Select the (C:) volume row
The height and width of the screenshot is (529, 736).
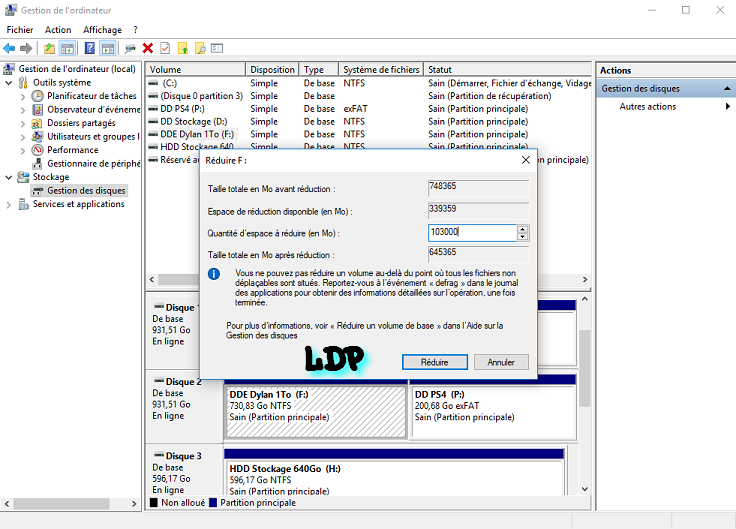coord(368,83)
